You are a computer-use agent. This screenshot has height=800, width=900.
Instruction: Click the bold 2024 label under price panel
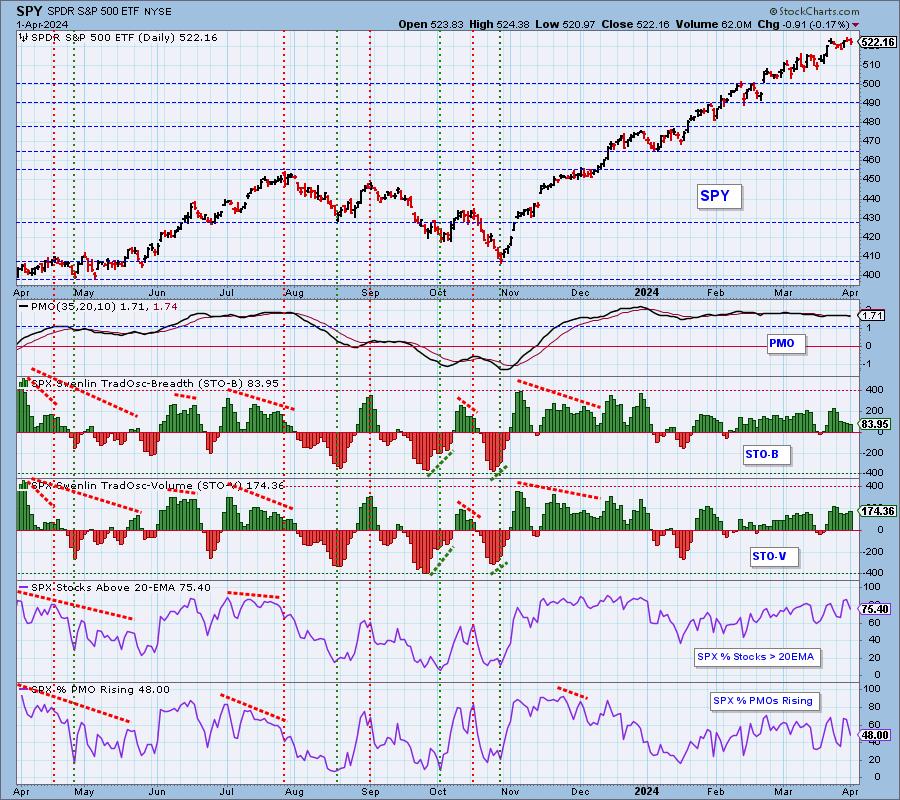(x=646, y=292)
